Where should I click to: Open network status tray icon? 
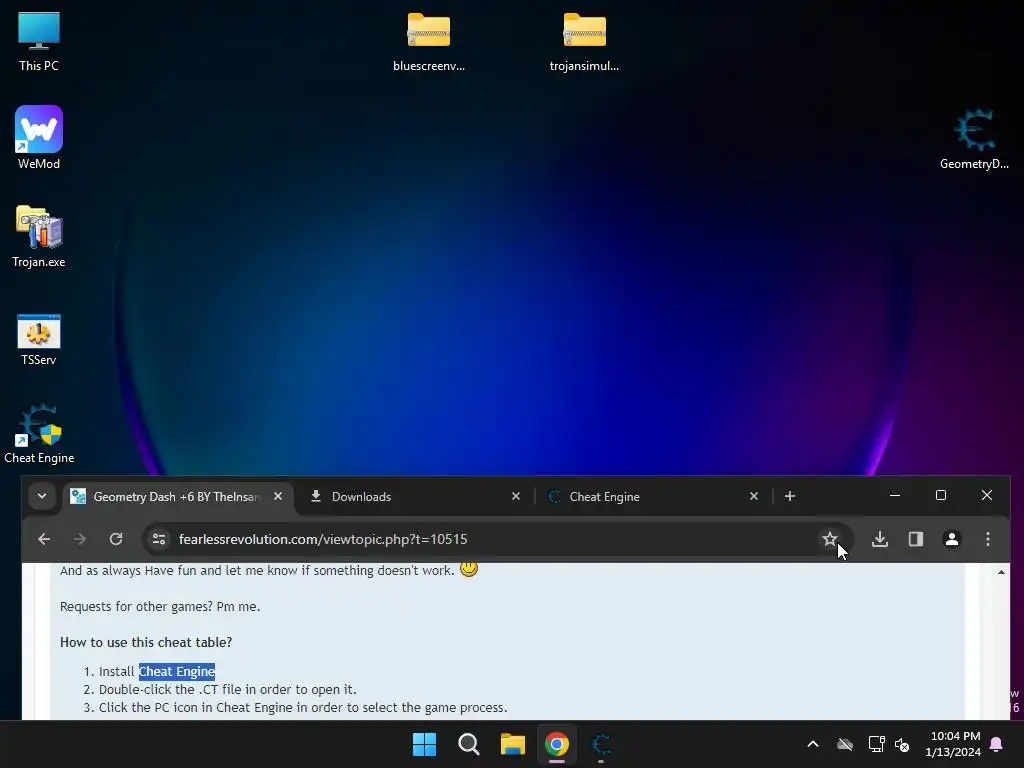[x=876, y=744]
